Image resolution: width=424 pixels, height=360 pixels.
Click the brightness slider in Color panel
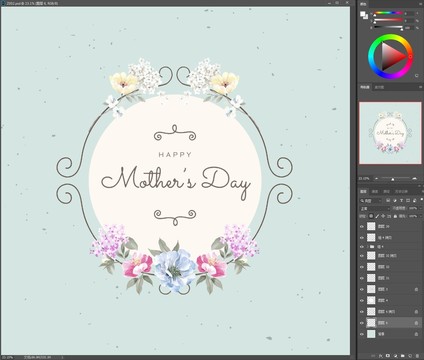(388, 27)
